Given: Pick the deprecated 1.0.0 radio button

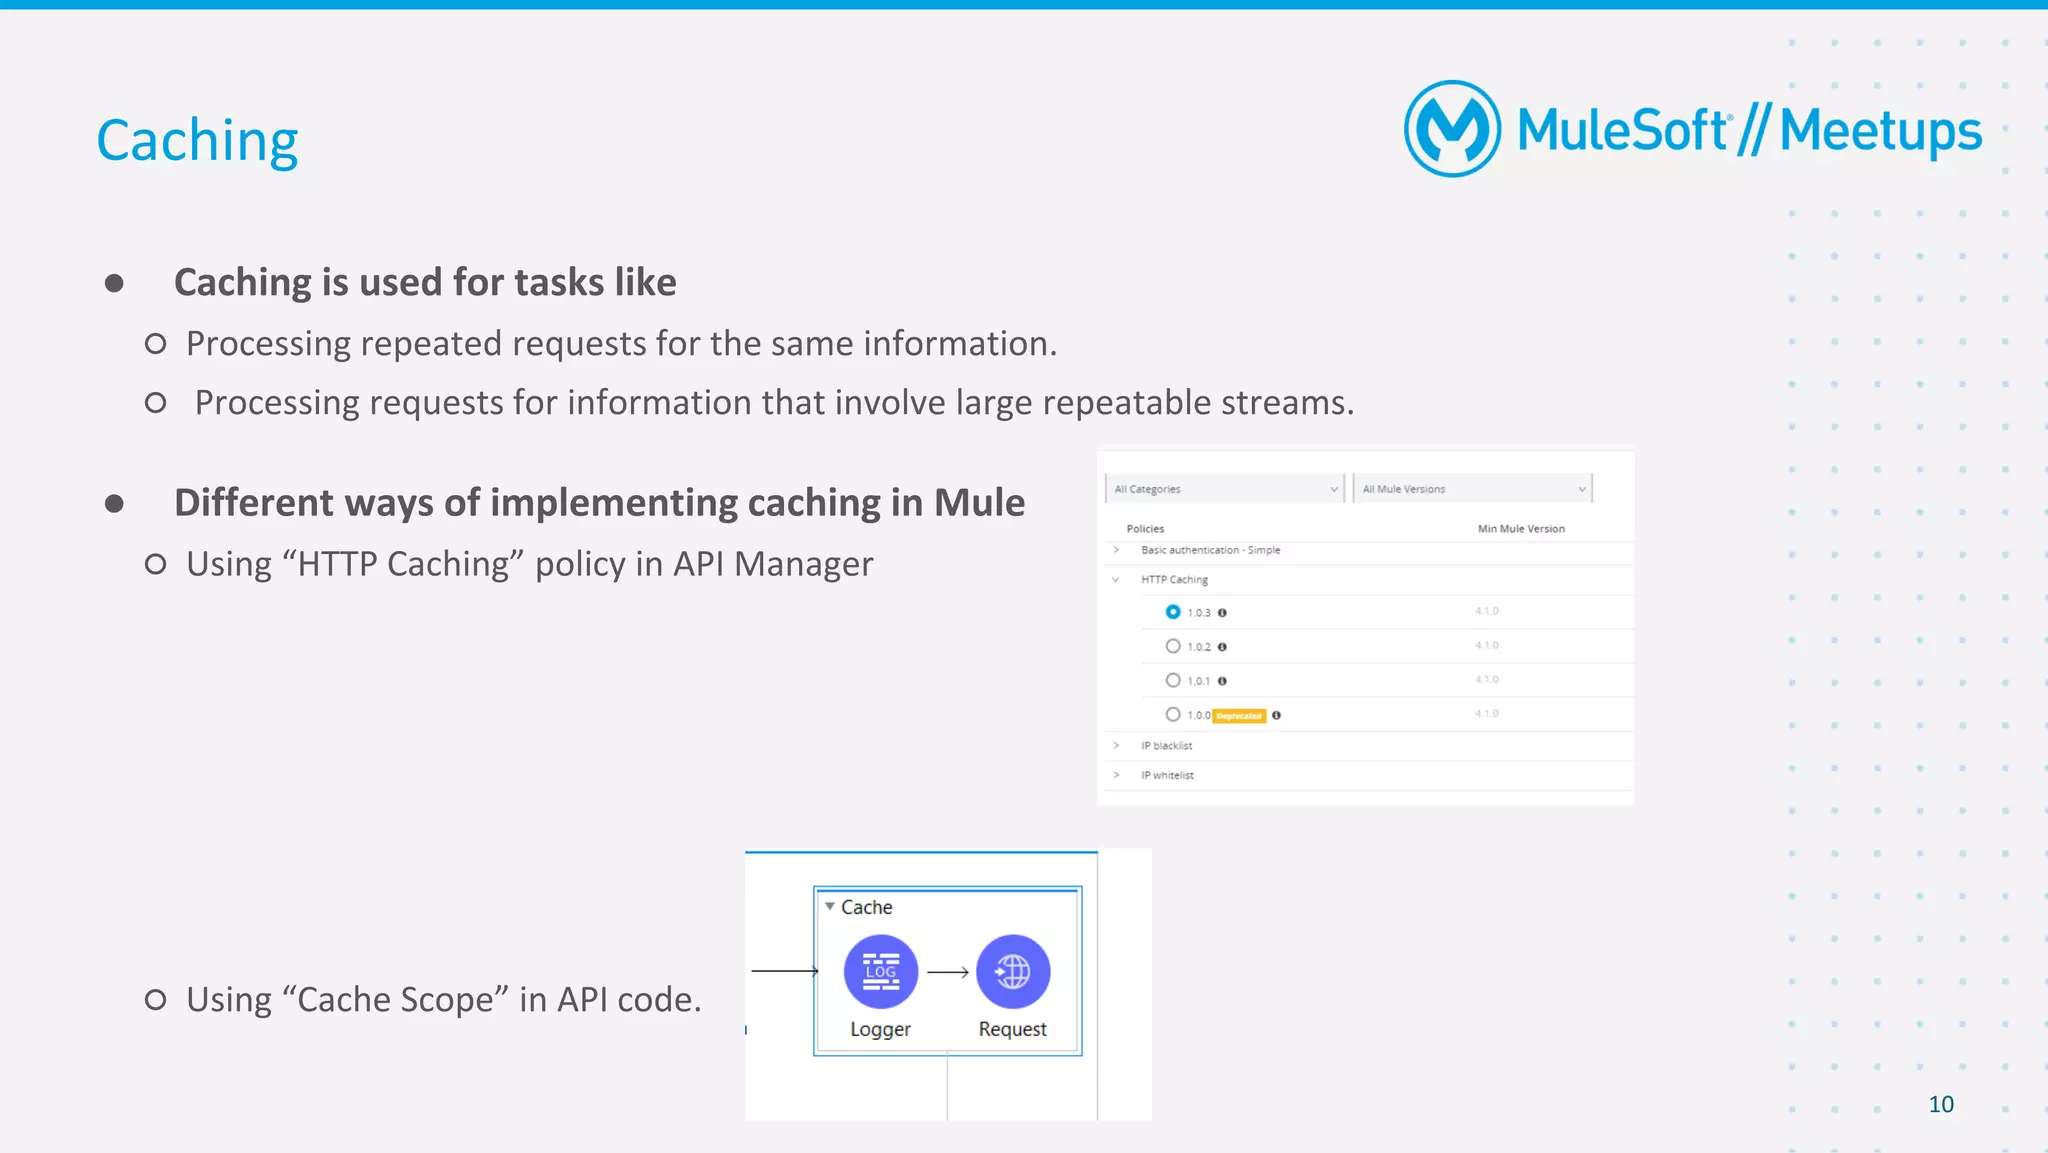Looking at the screenshot, I should [1173, 714].
